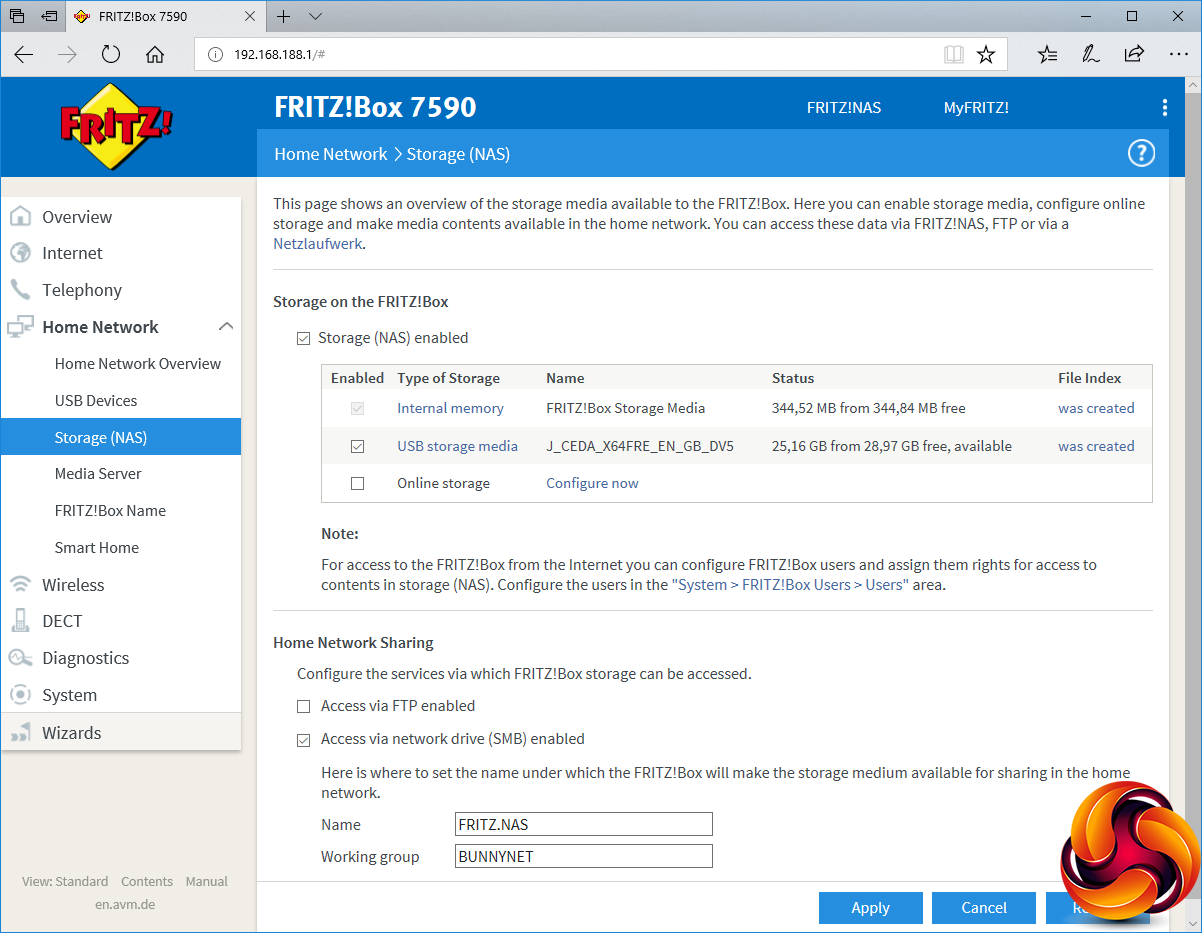The image size is (1202, 933).
Task: Open the Add notes pen icon
Action: (1091, 55)
